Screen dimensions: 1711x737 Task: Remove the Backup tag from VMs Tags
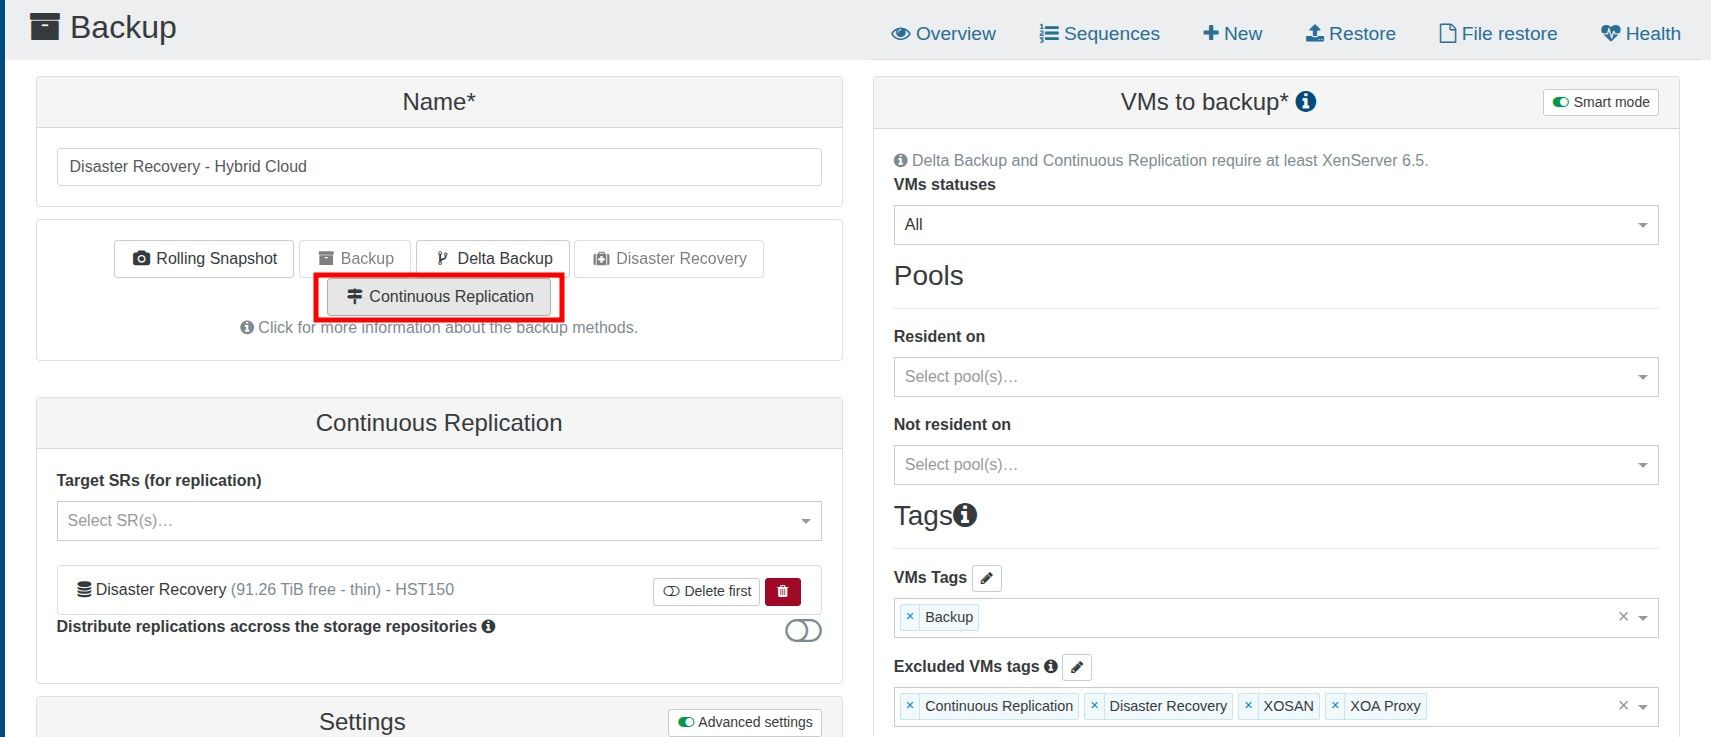910,617
